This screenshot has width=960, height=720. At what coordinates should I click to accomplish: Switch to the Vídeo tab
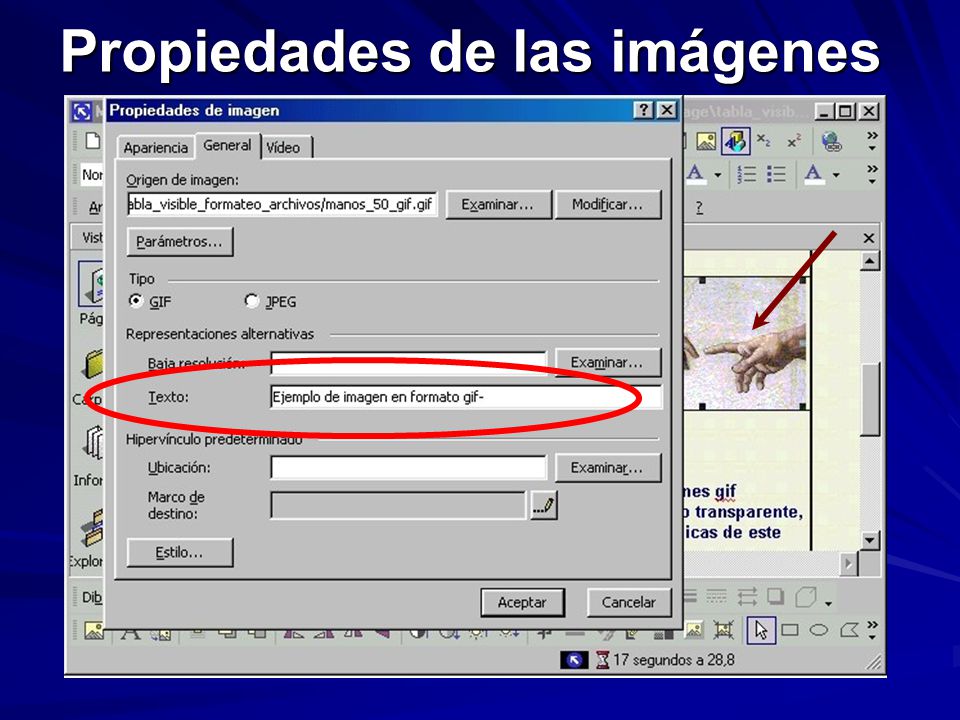[x=283, y=148]
